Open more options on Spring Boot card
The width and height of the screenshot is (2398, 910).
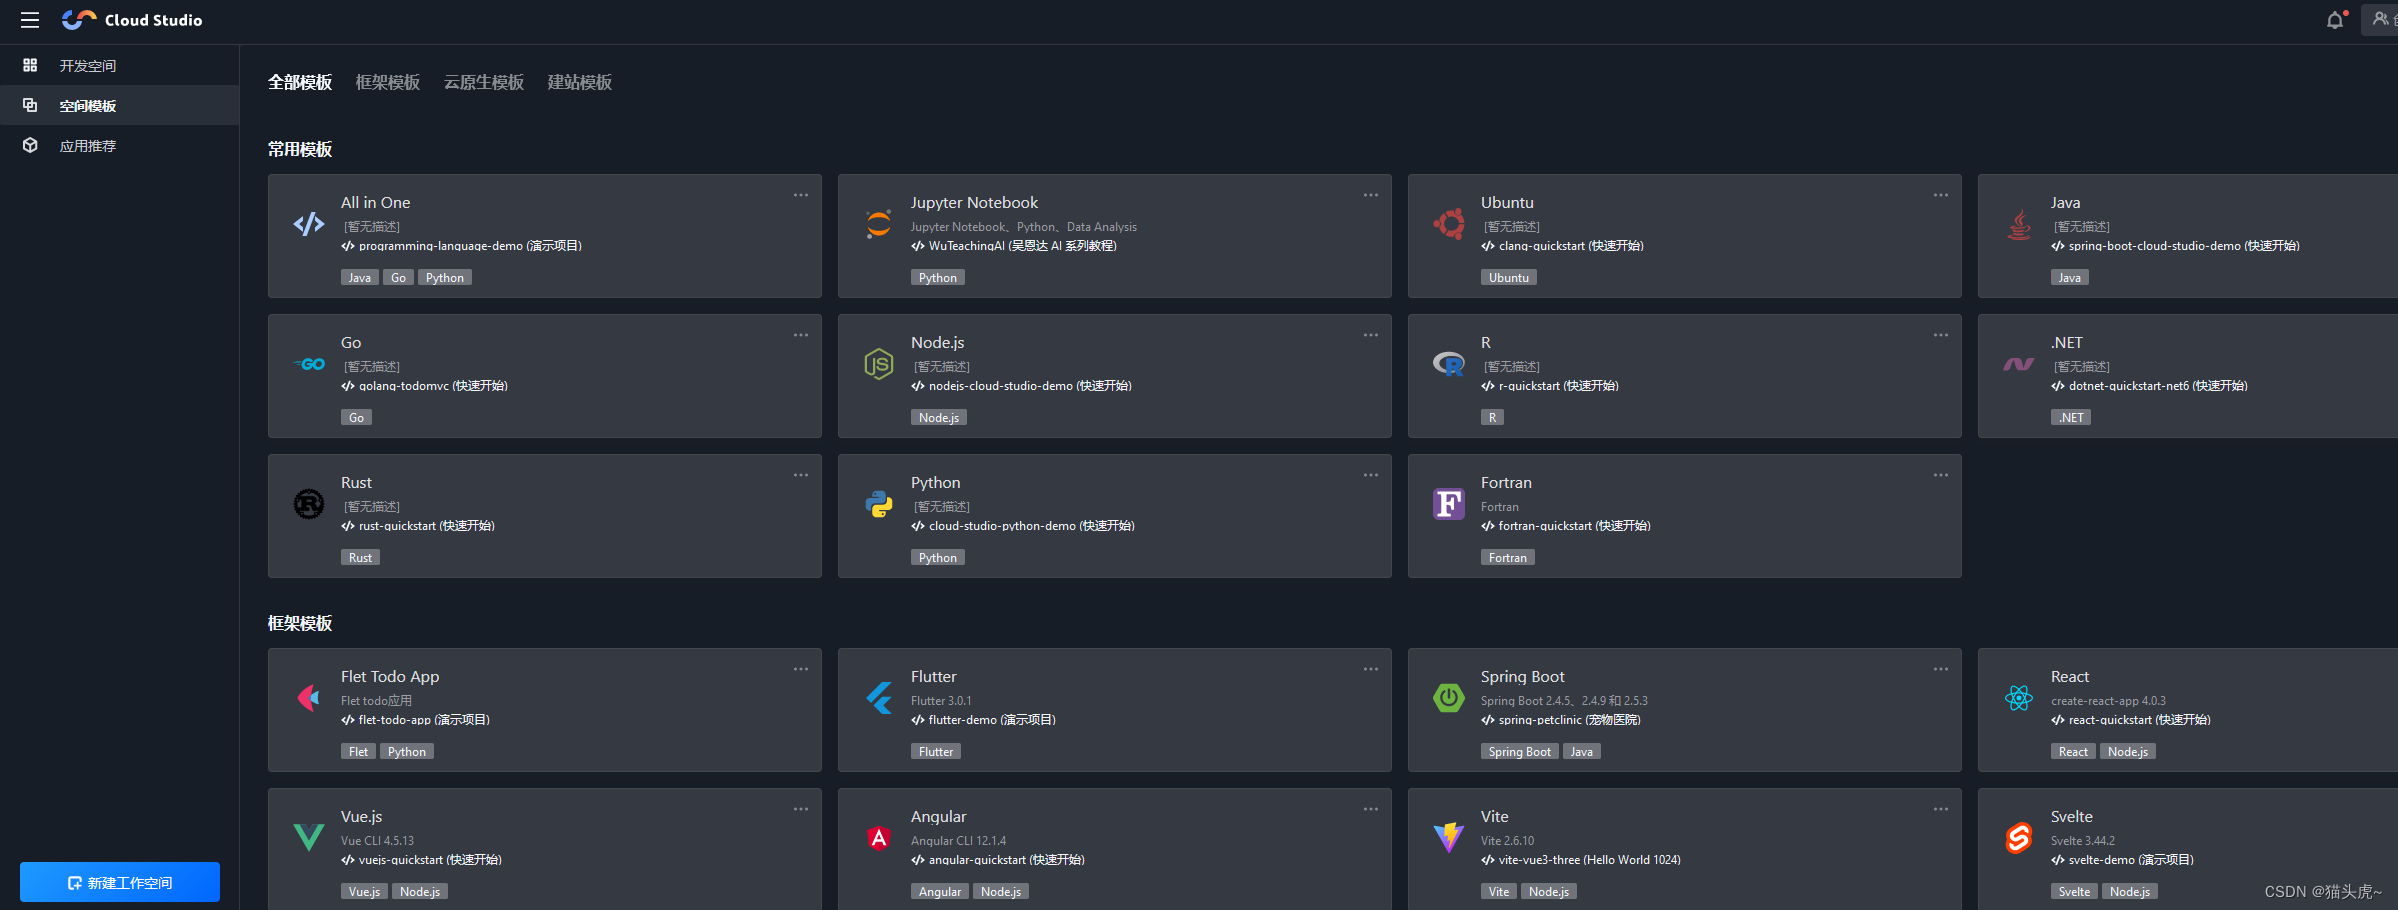click(1941, 669)
